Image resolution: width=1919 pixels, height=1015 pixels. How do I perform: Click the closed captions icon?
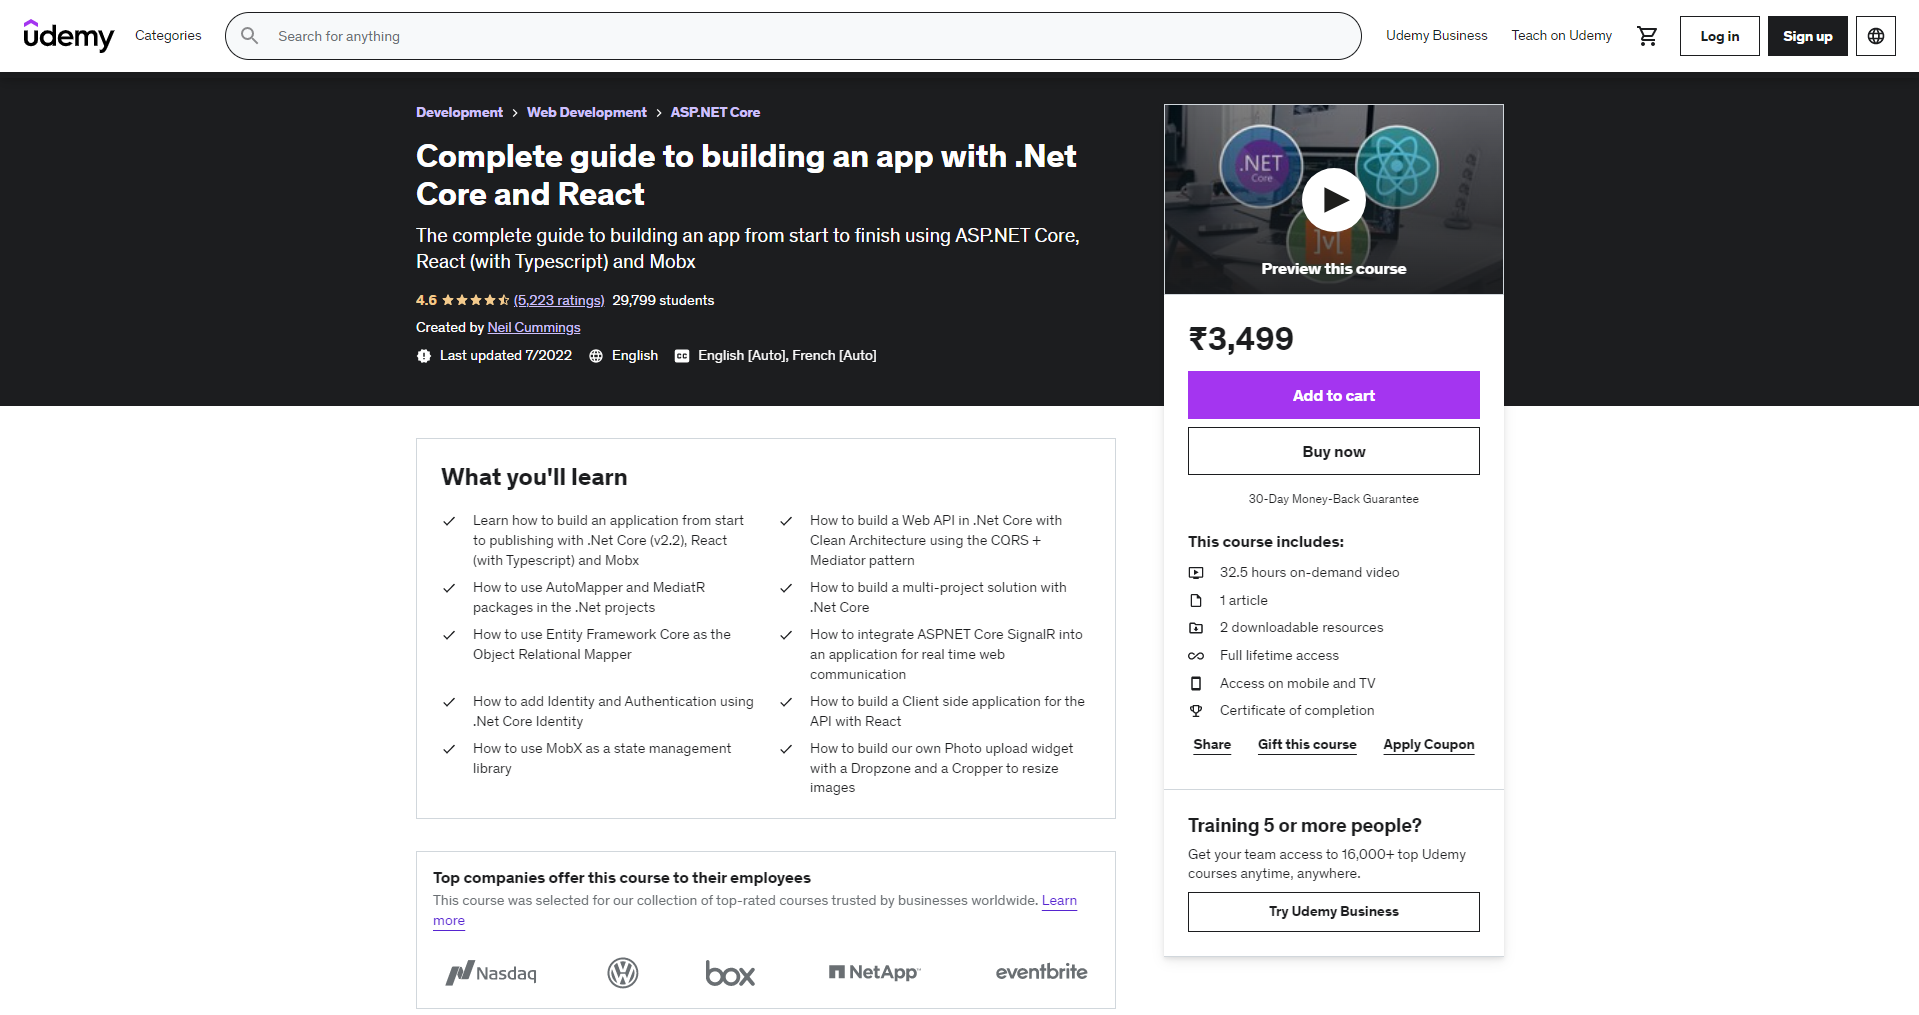[x=682, y=356]
